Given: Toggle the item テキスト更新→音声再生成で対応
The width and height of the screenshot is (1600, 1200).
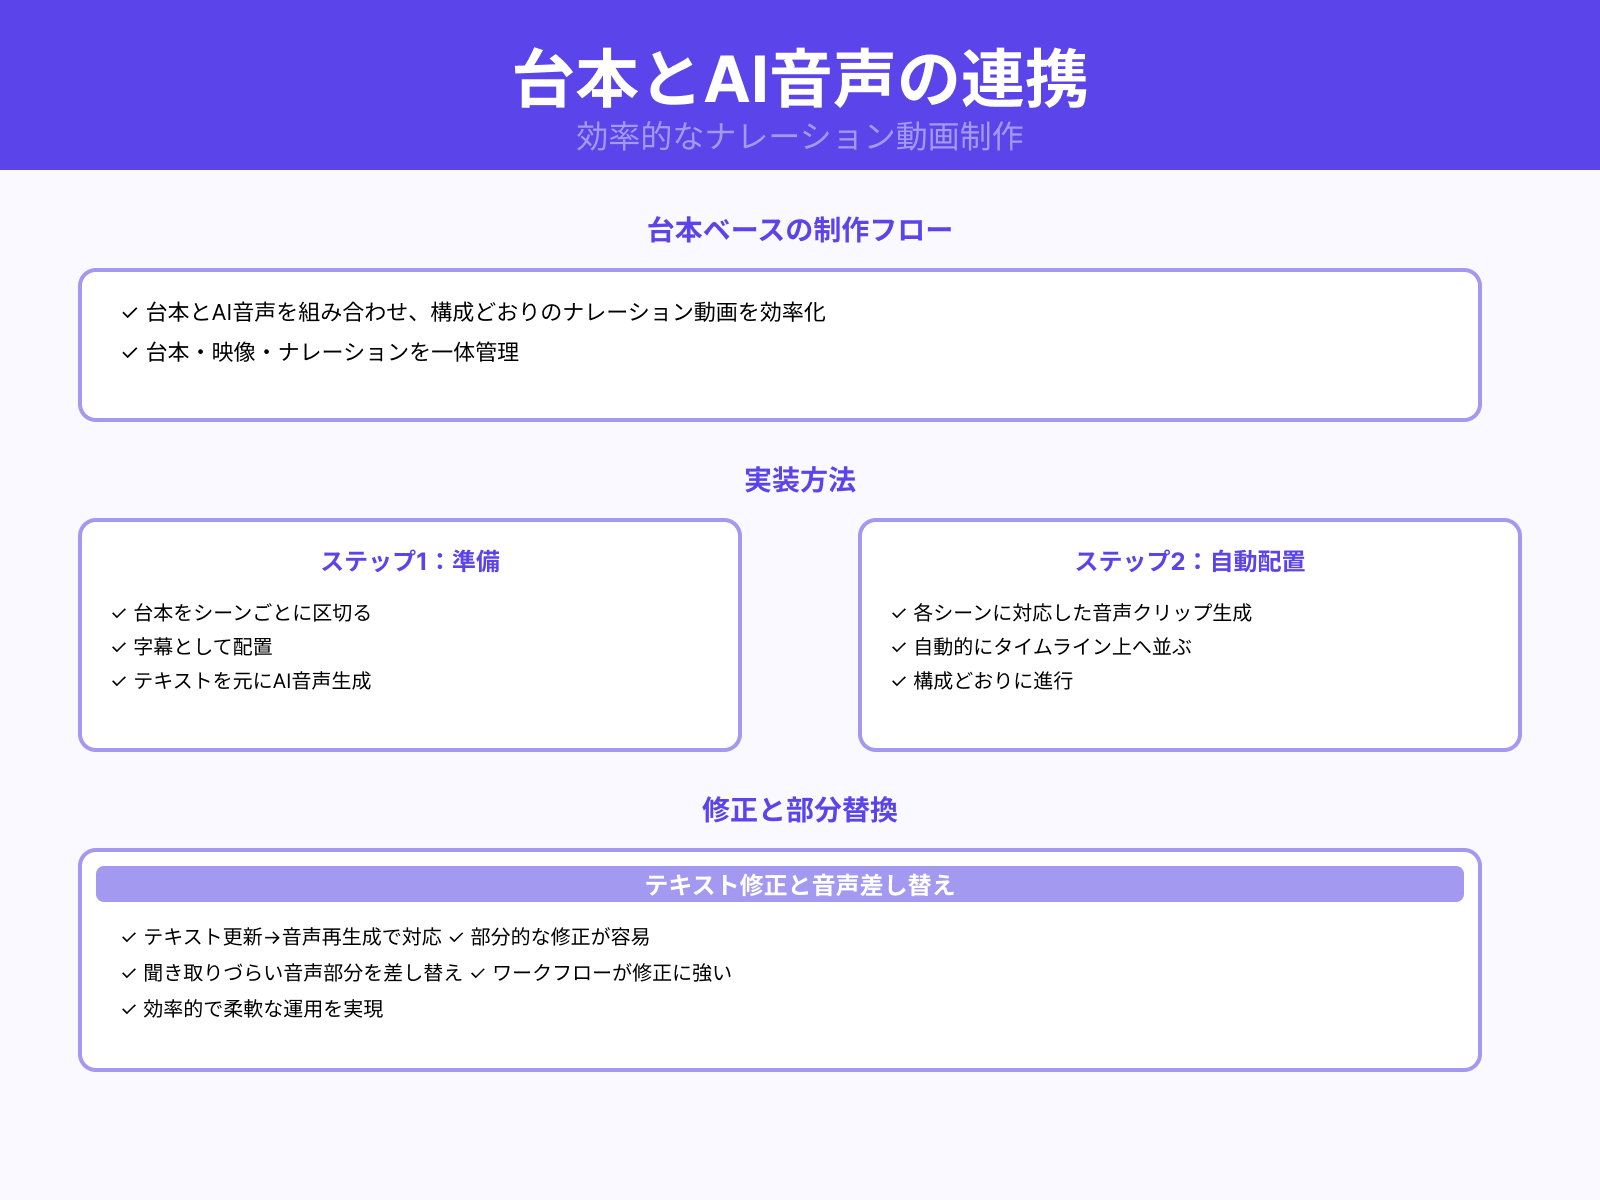Looking at the screenshot, I should click(x=293, y=938).
